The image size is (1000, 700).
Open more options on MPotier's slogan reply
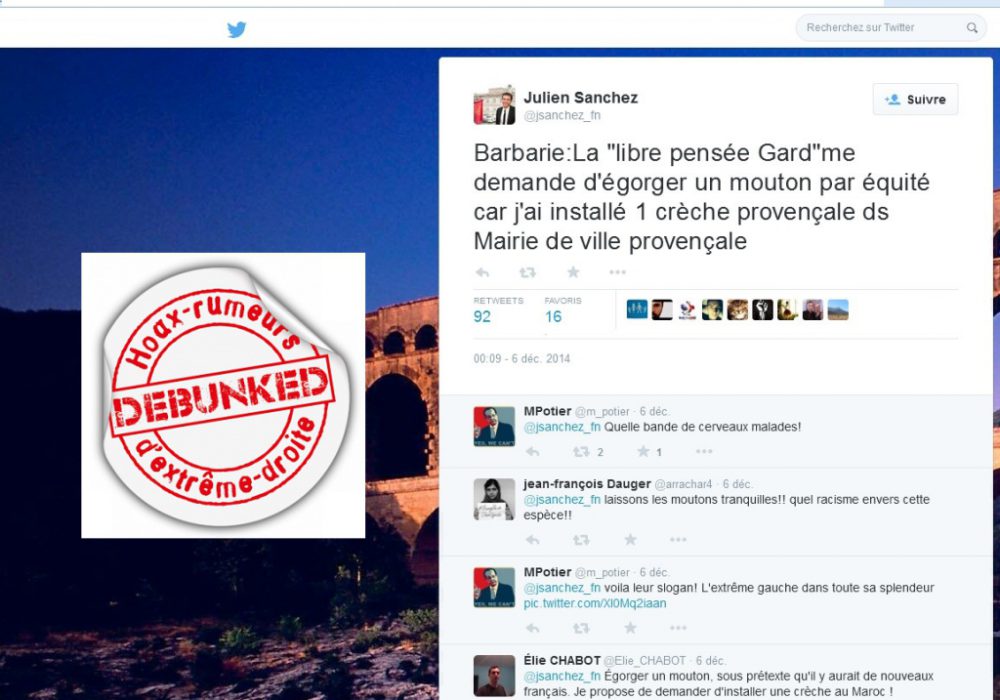tap(678, 628)
